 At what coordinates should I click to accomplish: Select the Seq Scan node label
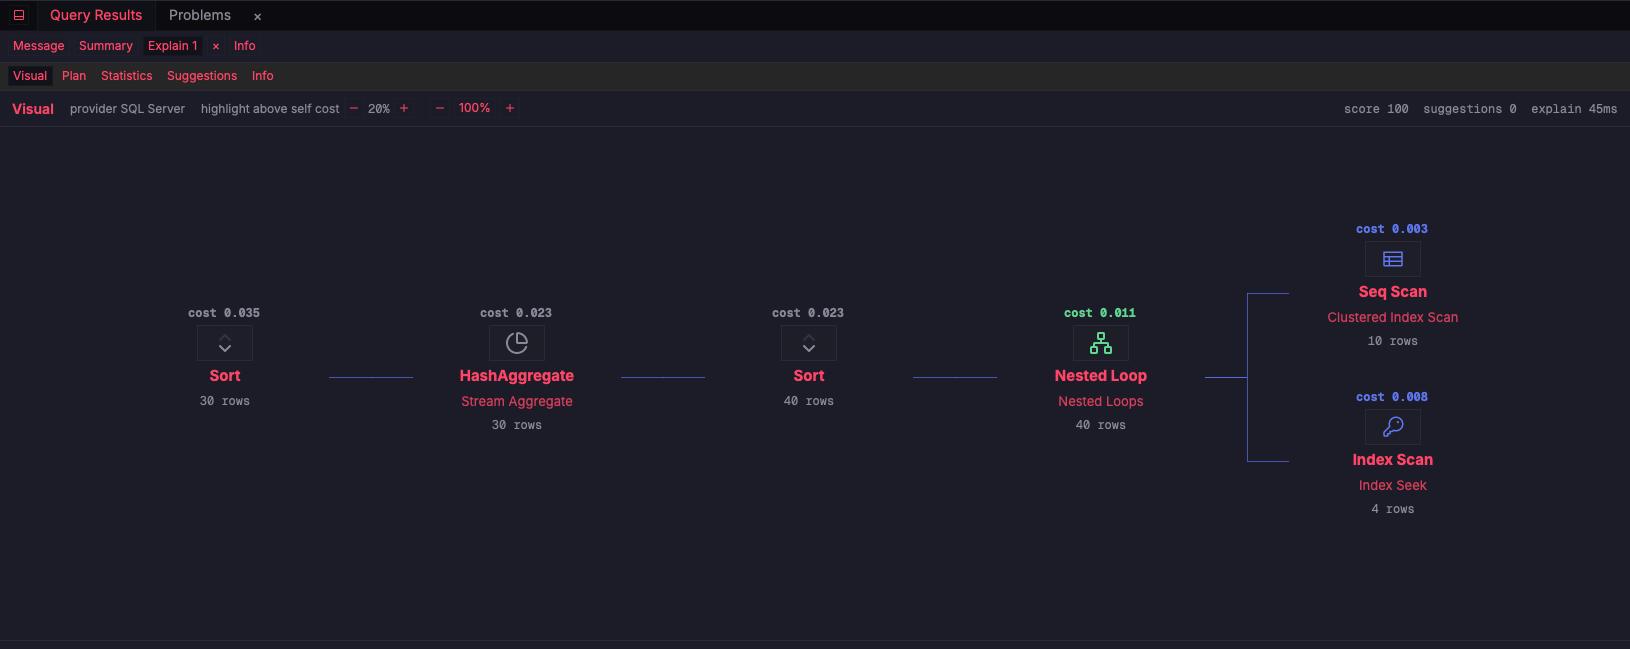pyautogui.click(x=1393, y=292)
